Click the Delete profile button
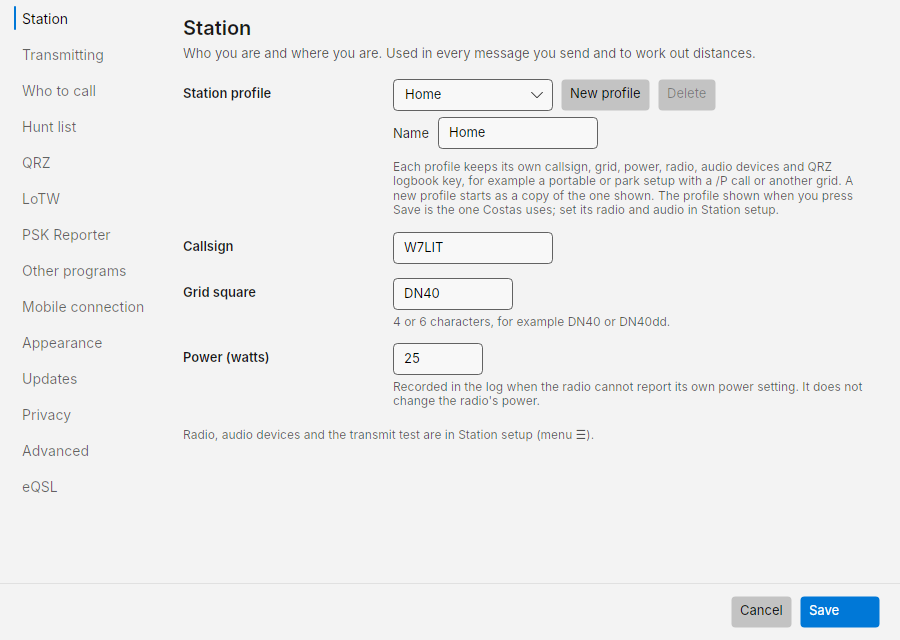 [x=686, y=94]
